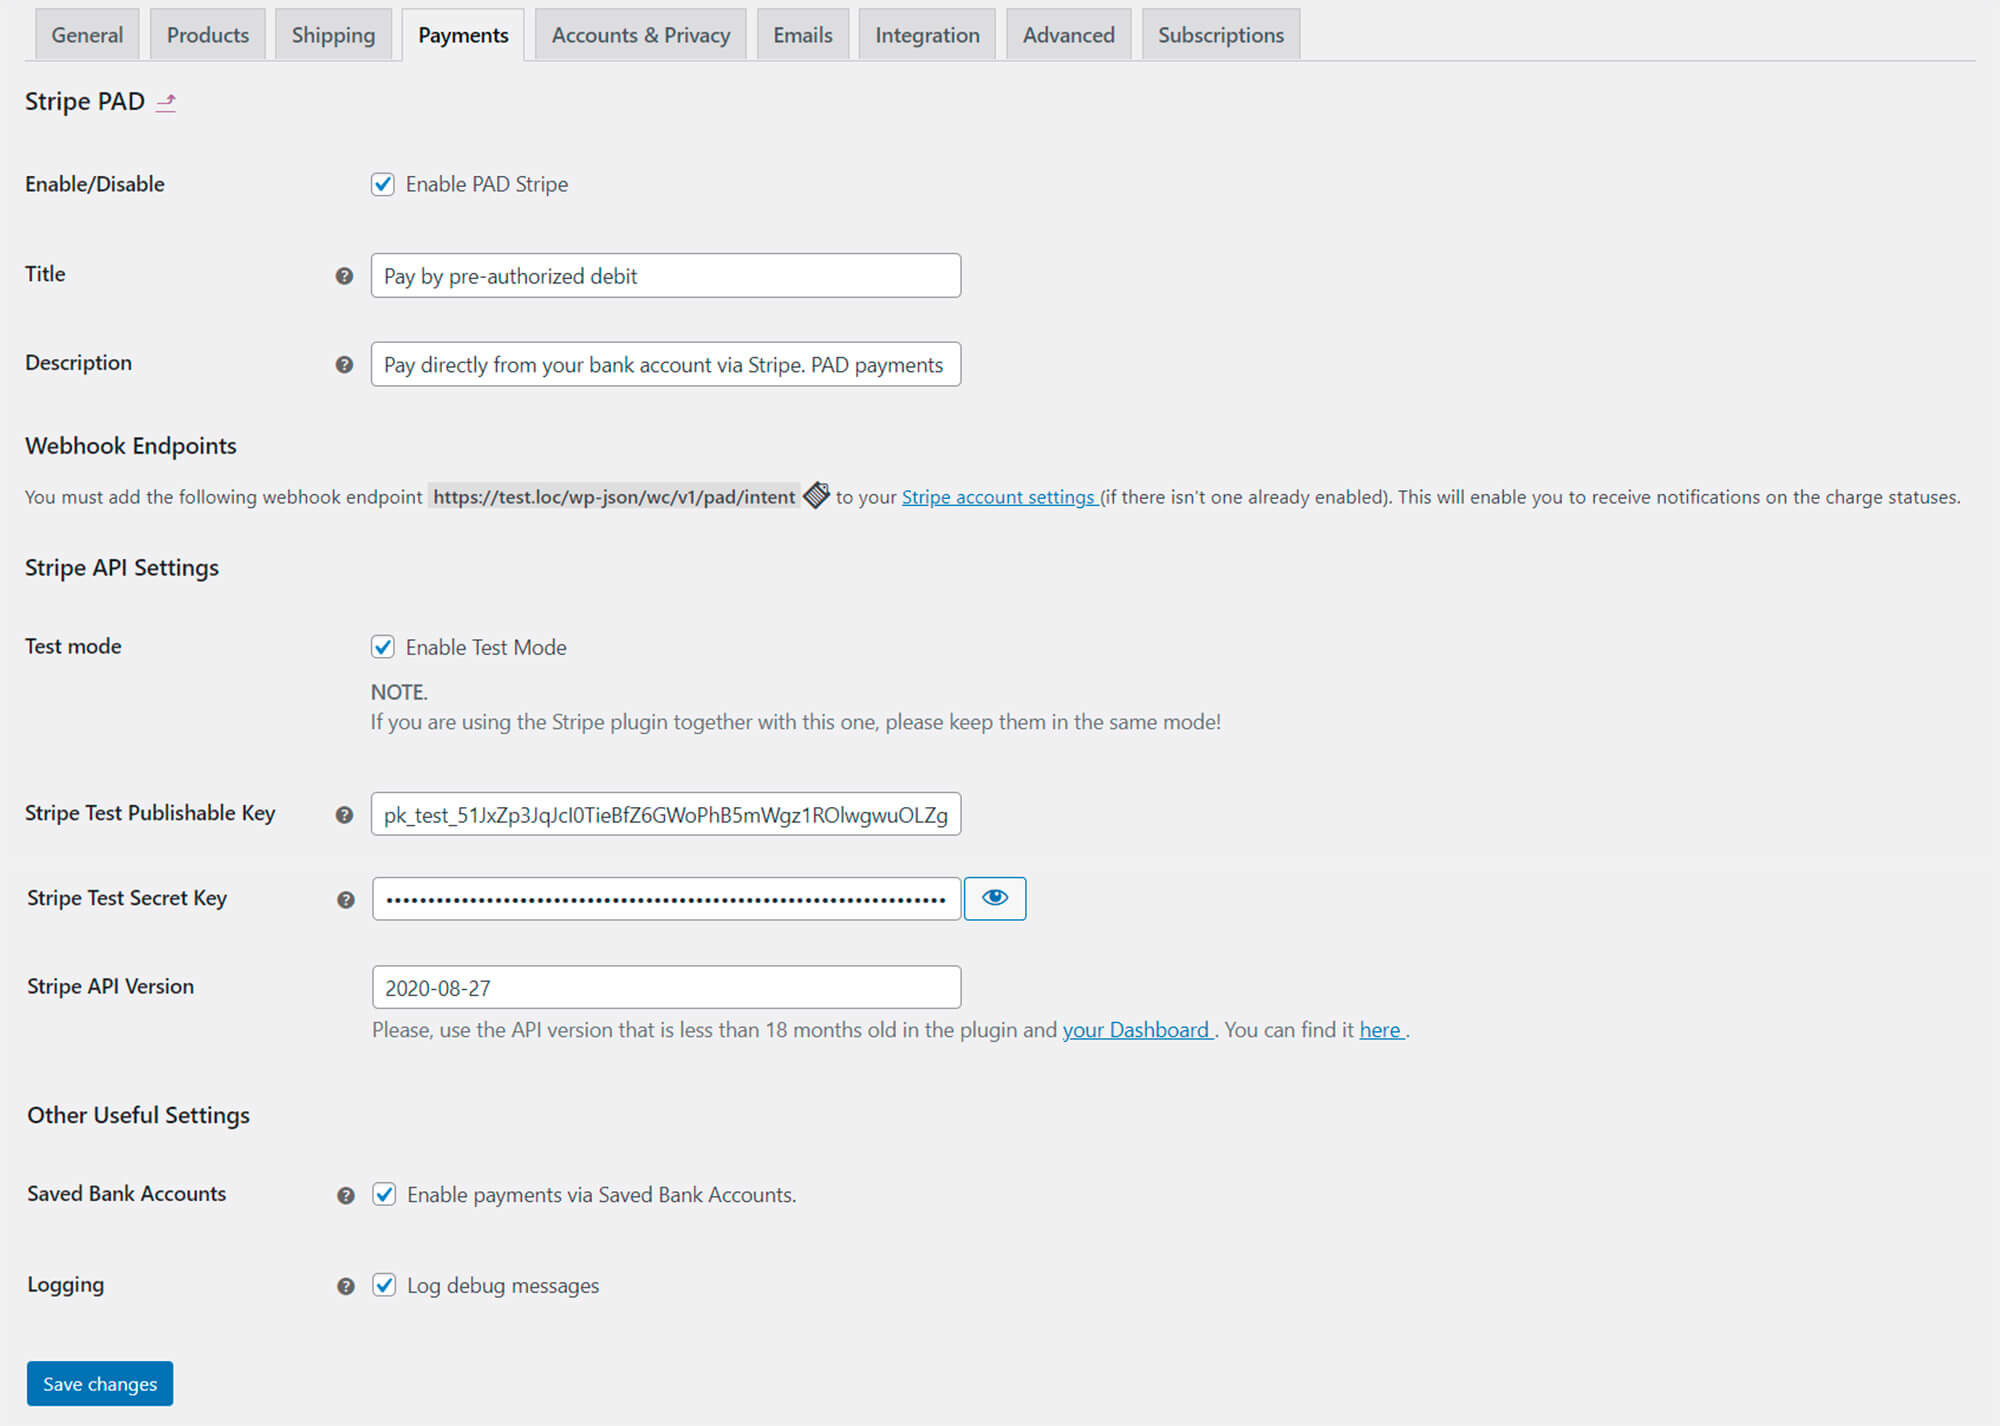
Task: Go to the Accounts & Privacy tab
Action: (640, 35)
